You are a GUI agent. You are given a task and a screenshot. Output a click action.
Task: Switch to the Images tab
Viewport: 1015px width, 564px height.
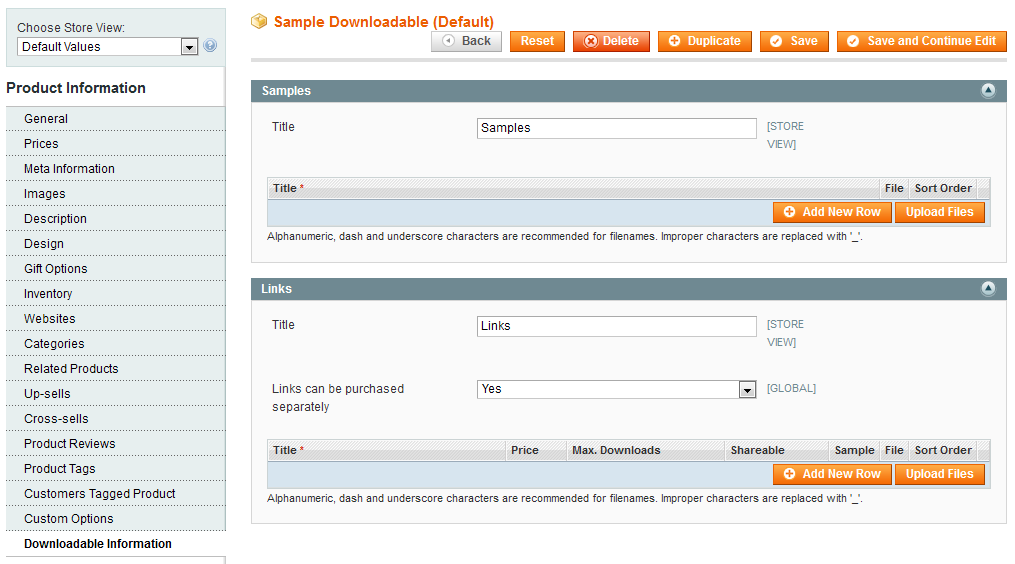point(116,194)
